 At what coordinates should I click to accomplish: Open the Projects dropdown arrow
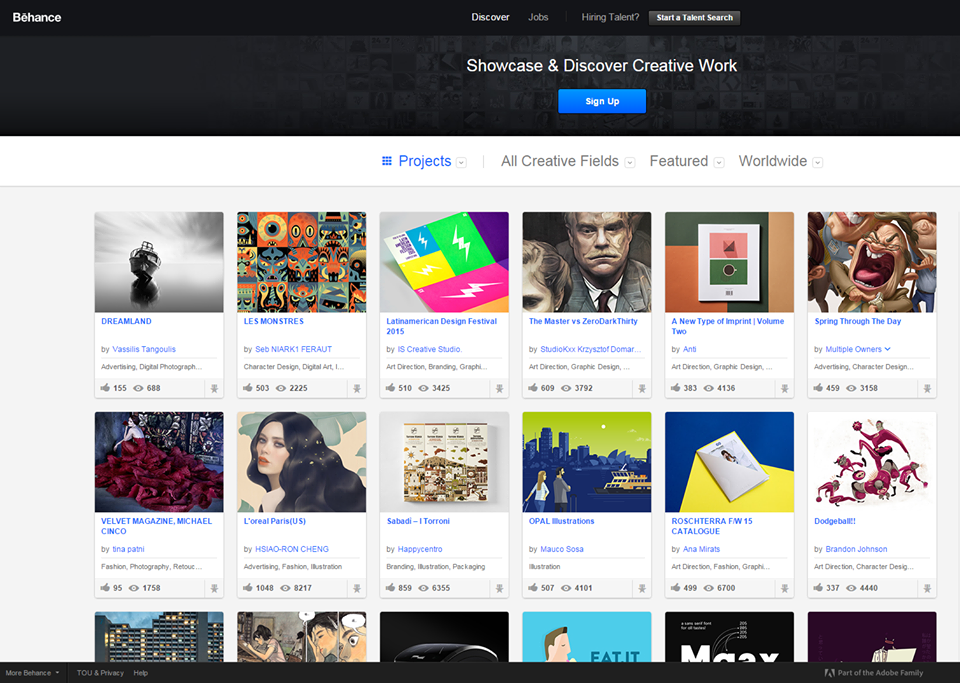[x=462, y=162]
